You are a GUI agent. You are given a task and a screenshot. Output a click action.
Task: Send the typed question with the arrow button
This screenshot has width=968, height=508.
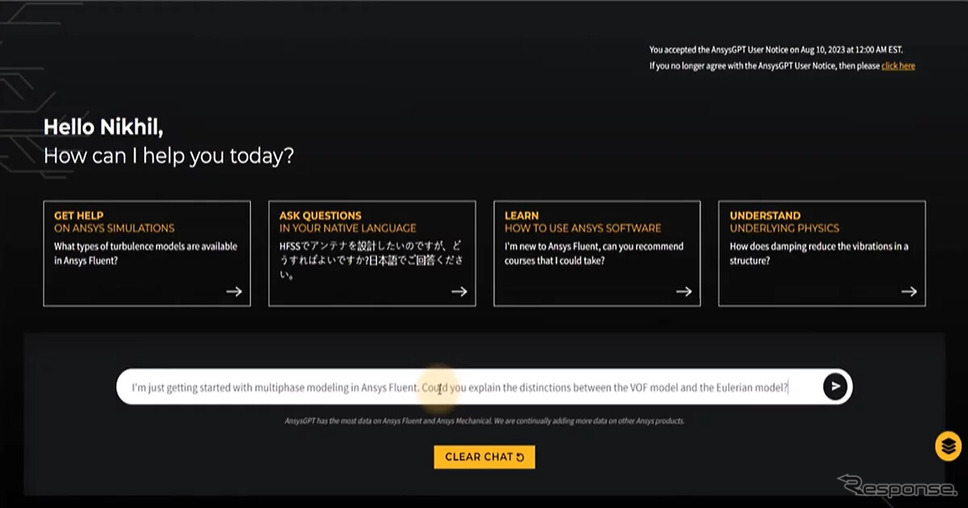[x=835, y=386]
